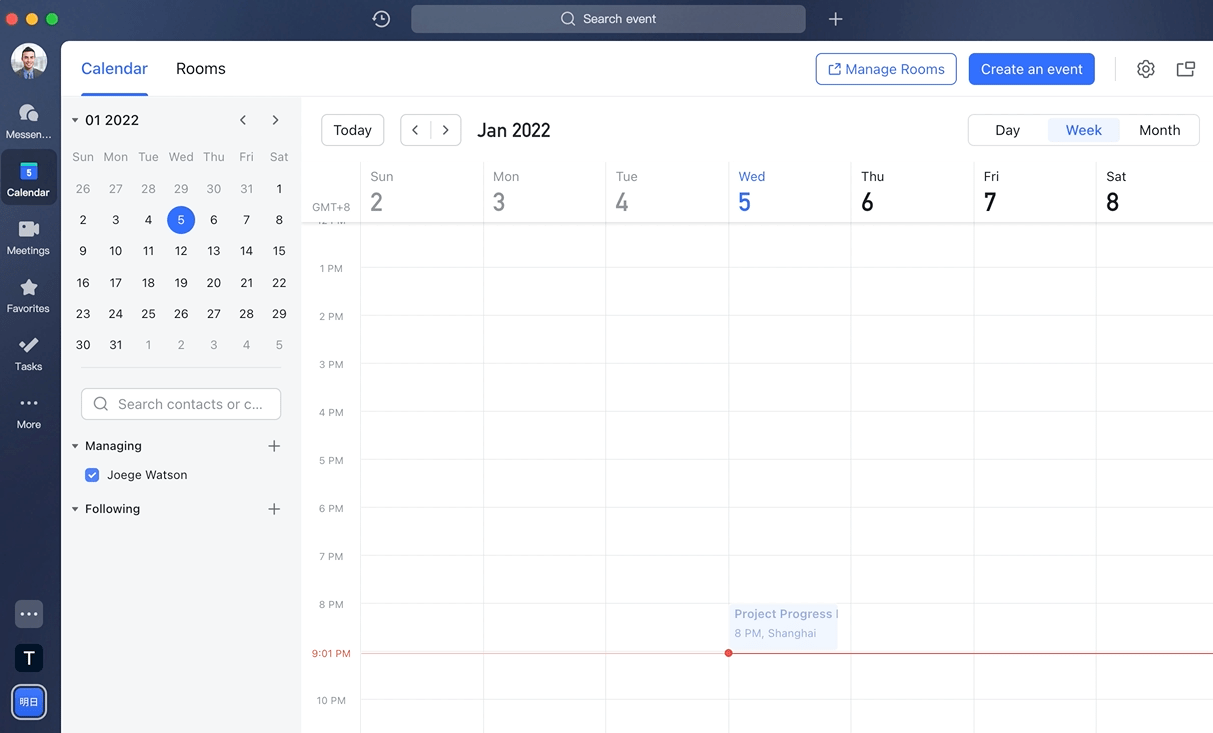
Task: Open calendar in separate window icon
Action: (1186, 69)
